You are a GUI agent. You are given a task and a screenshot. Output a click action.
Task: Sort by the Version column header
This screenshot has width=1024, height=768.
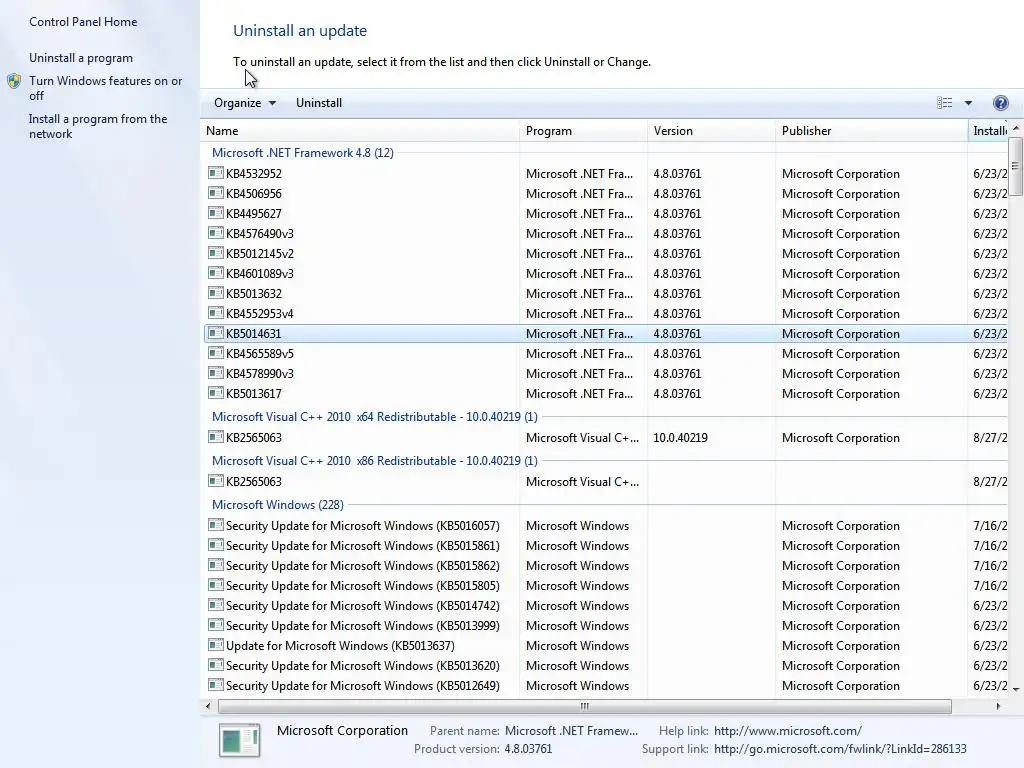[x=711, y=131]
